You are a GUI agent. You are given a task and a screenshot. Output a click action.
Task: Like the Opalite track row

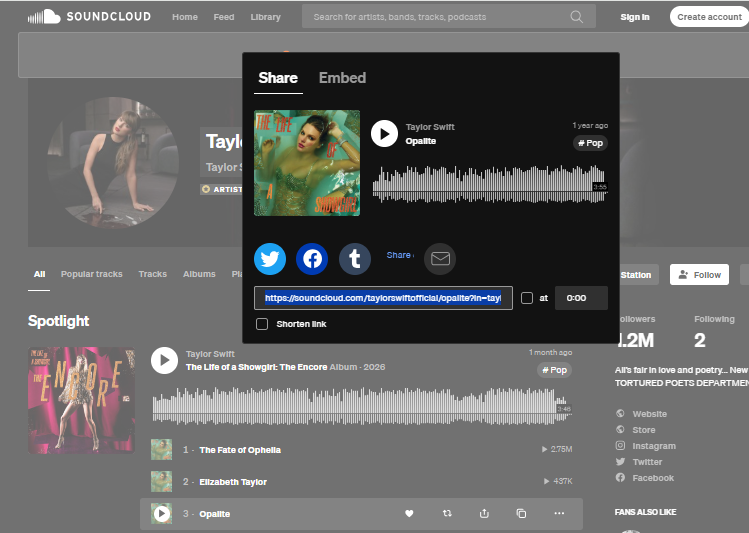click(409, 513)
